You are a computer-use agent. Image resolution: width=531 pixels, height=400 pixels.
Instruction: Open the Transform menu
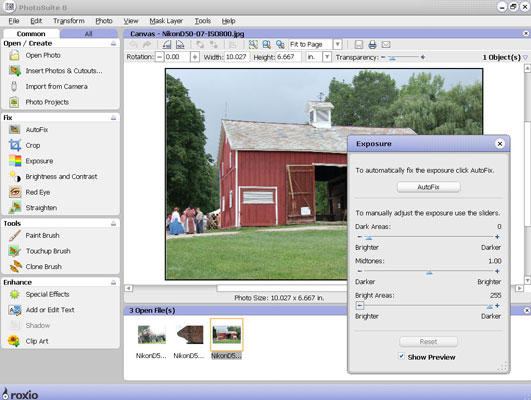click(69, 21)
